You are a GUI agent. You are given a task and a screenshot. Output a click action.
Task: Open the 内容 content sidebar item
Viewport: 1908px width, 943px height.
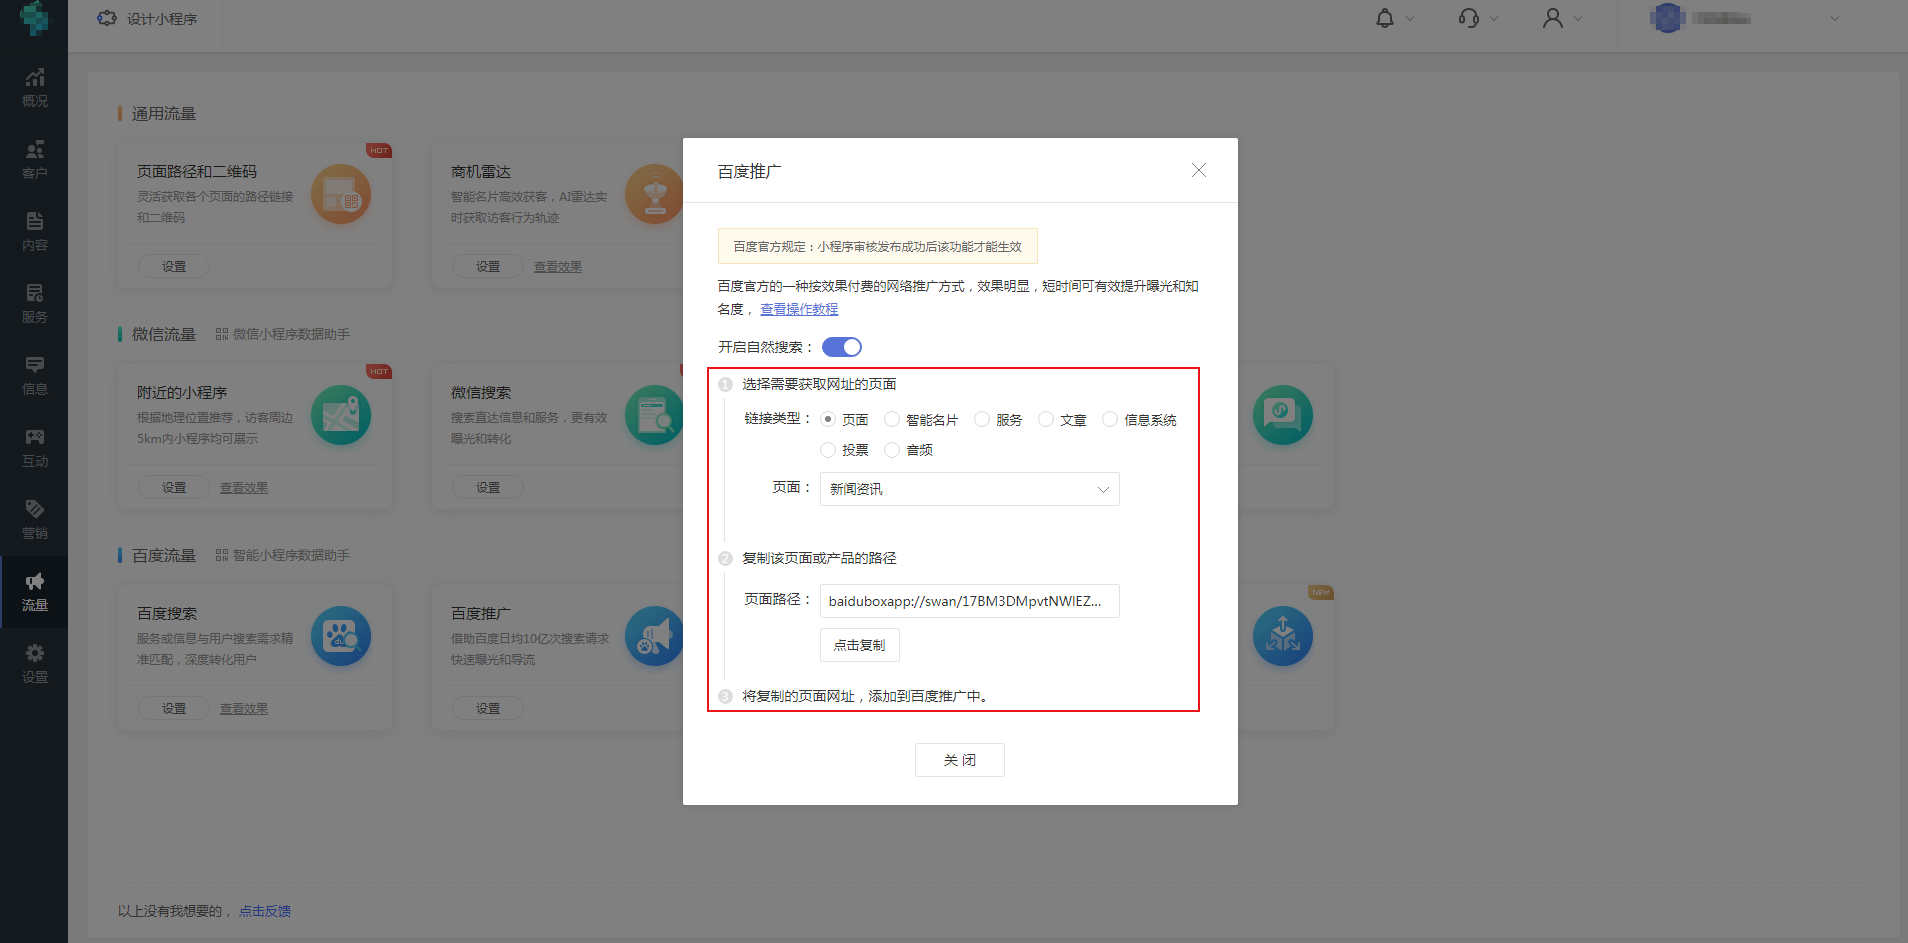click(x=34, y=232)
